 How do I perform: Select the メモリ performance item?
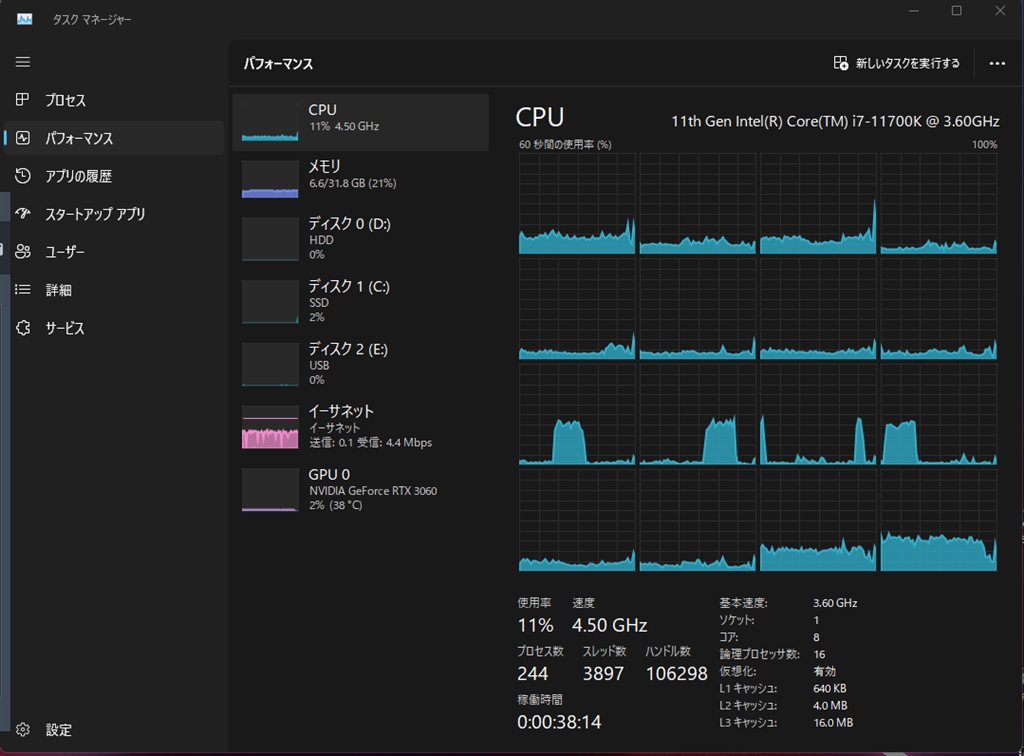tap(360, 179)
